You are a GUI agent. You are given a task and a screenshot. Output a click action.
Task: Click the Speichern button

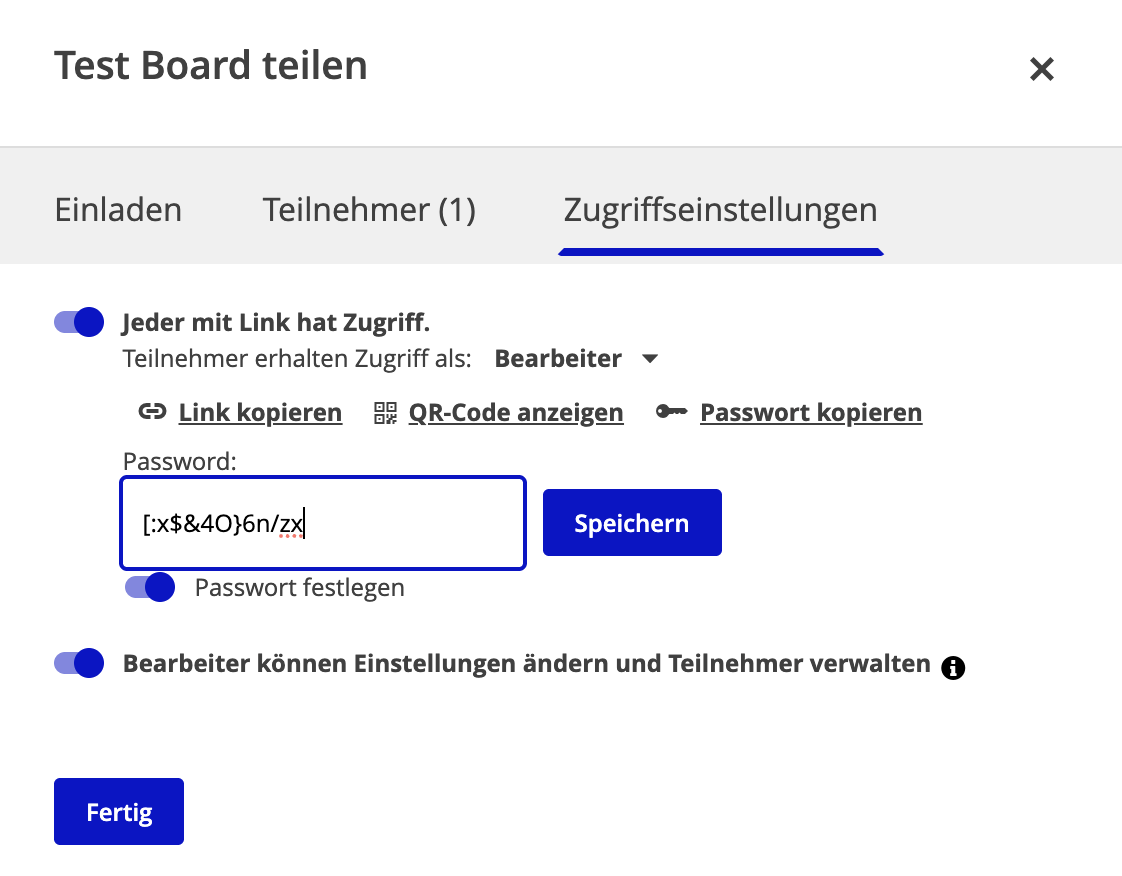[x=631, y=522]
